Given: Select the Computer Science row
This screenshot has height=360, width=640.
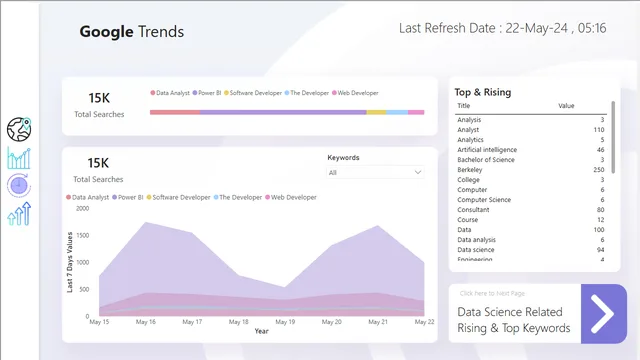Looking at the screenshot, I should [531, 200].
